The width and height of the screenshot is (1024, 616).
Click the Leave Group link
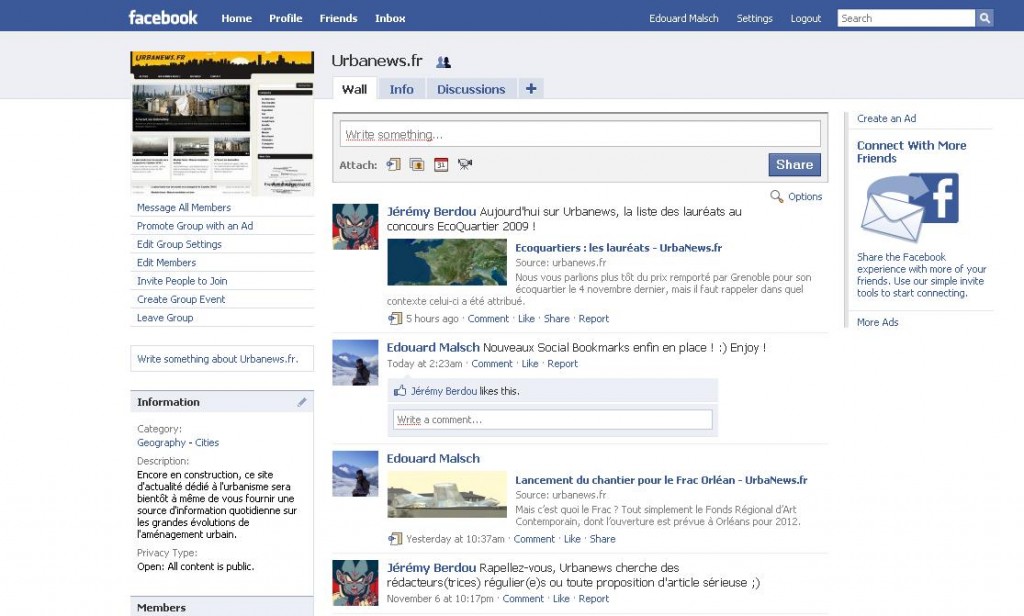tap(165, 318)
